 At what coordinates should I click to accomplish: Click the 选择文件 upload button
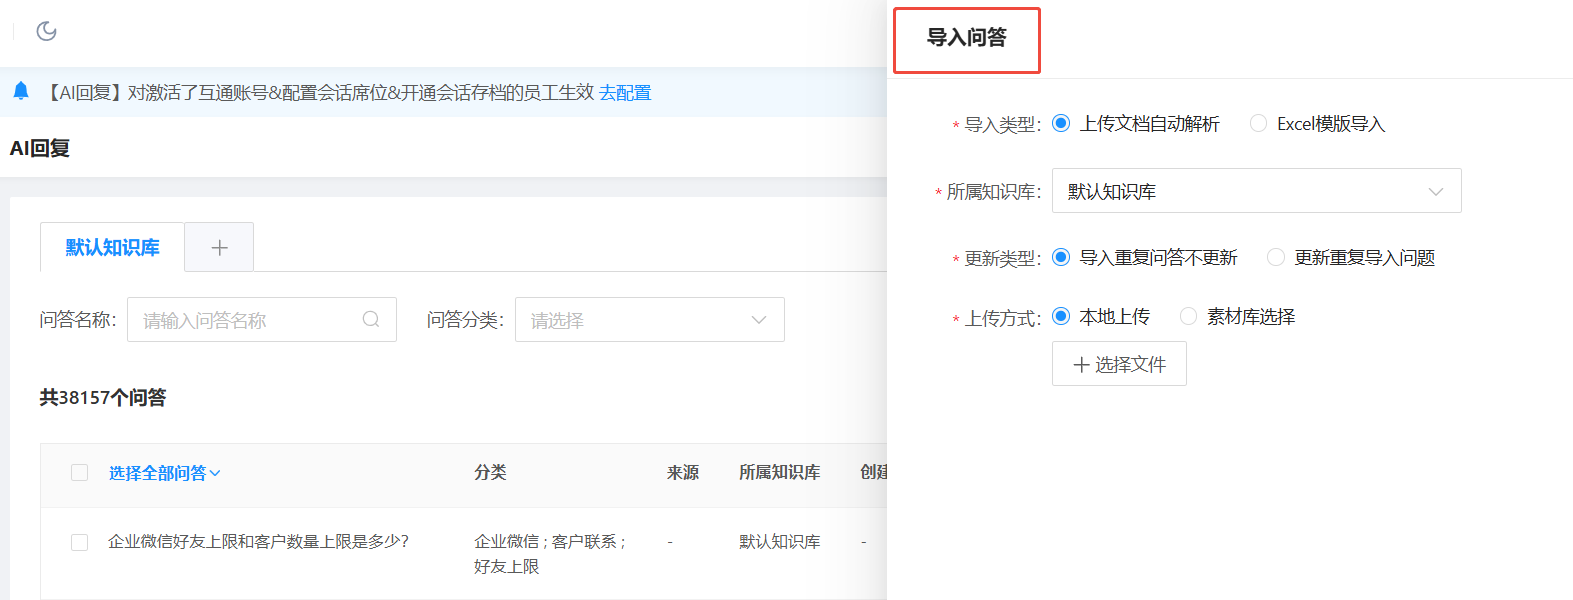click(x=1119, y=364)
